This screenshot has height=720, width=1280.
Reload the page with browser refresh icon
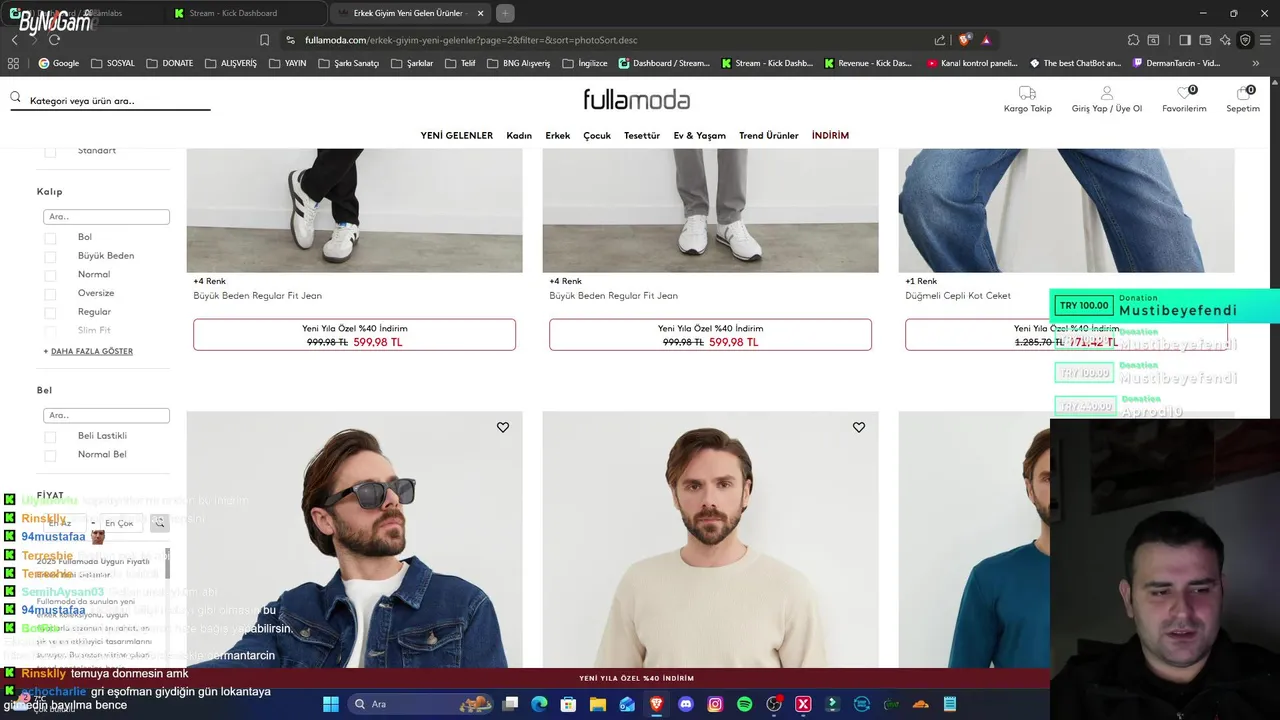click(x=54, y=40)
